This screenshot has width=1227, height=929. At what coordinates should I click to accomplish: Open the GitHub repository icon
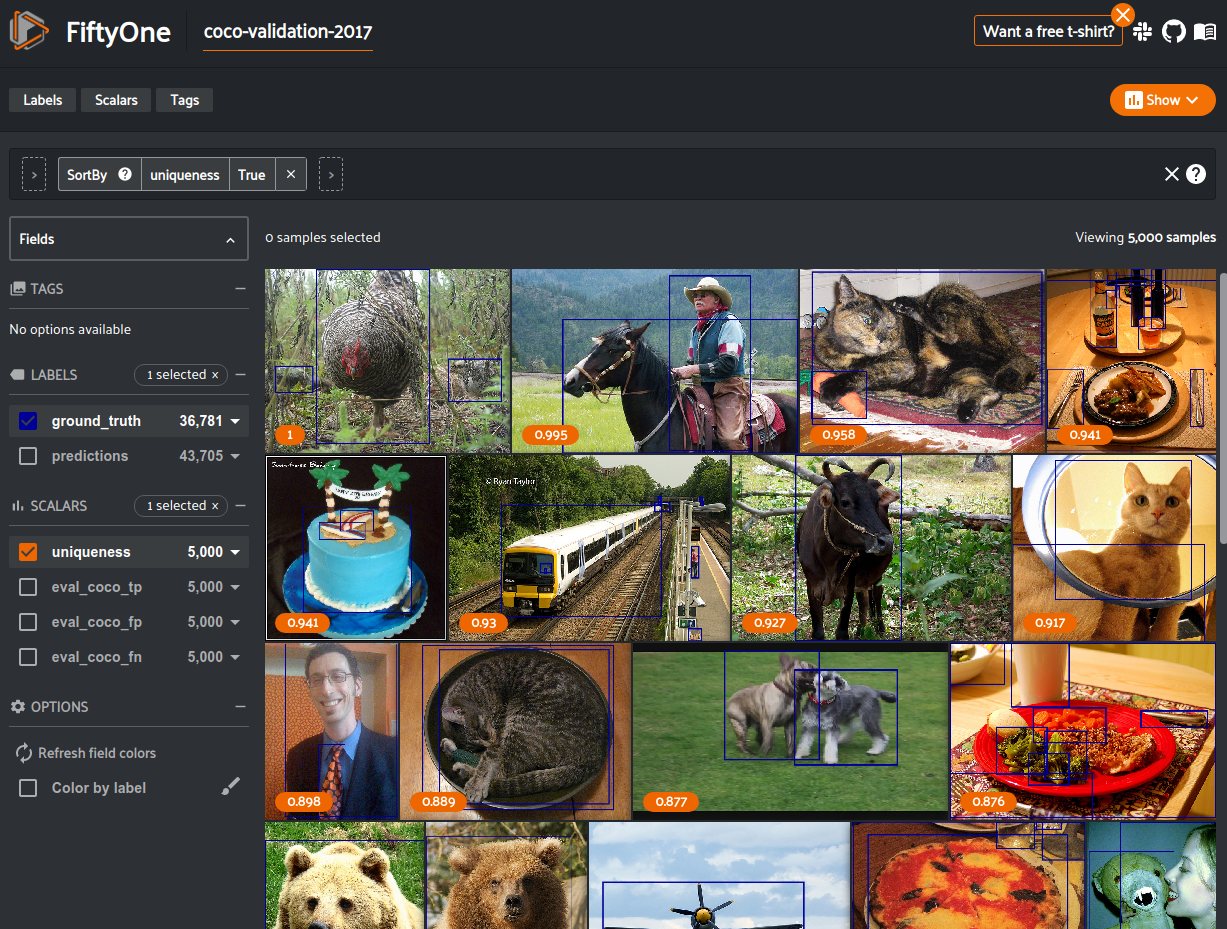pos(1174,31)
